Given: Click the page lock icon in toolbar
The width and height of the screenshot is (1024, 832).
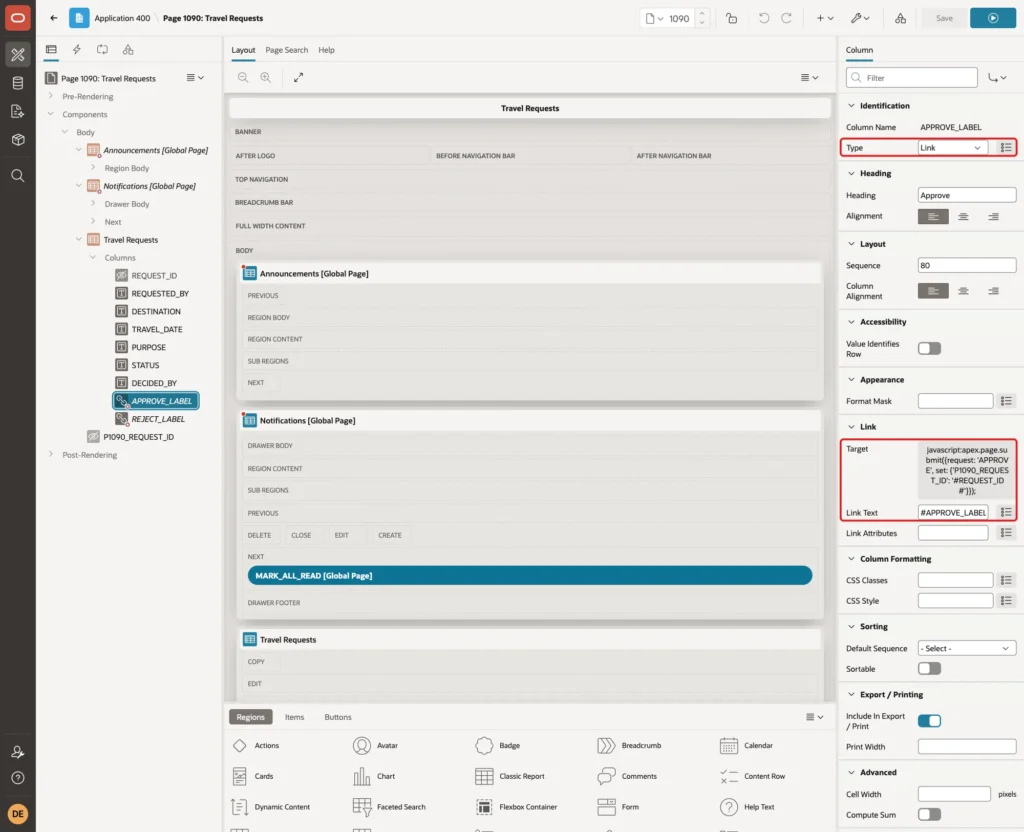Looking at the screenshot, I should [x=731, y=18].
